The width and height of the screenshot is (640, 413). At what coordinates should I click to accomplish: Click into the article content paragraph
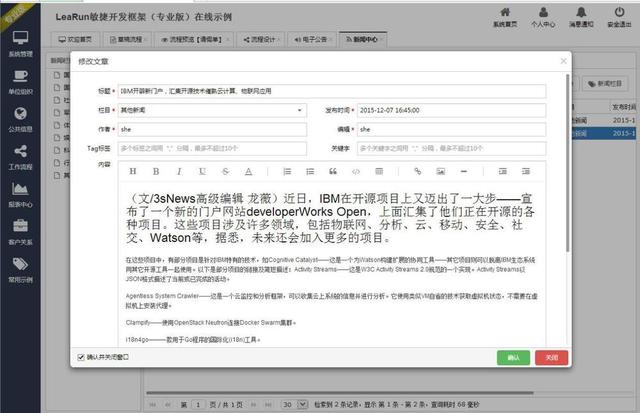click(x=331, y=218)
